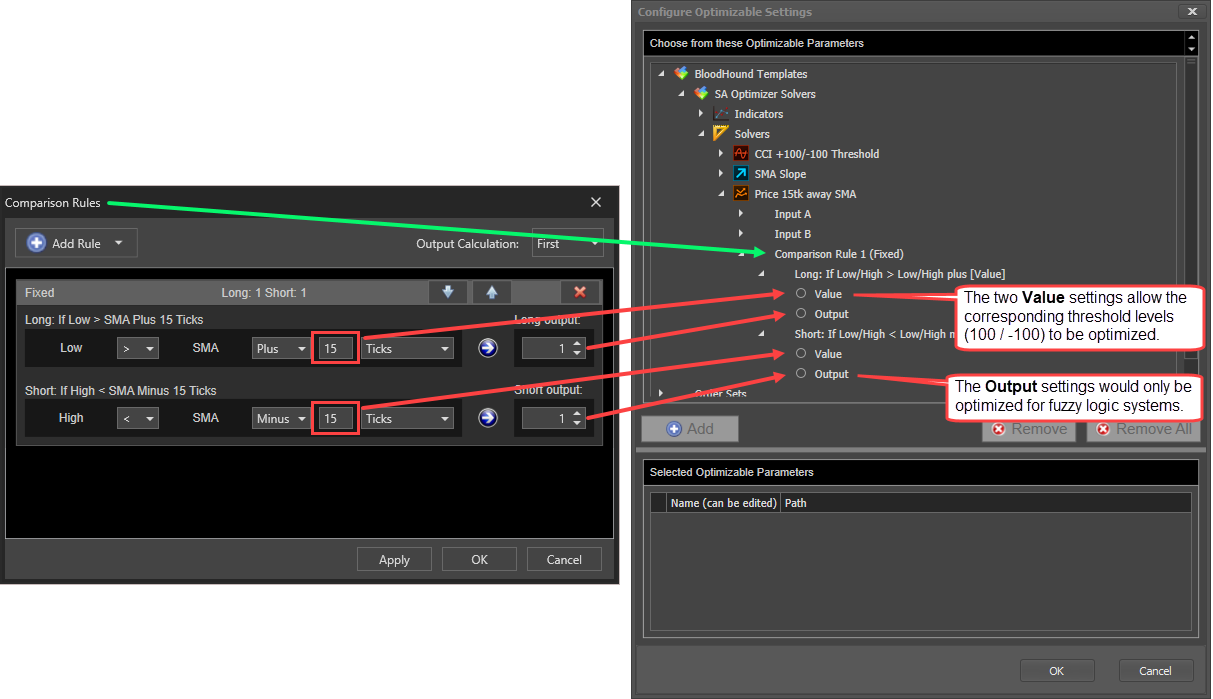Viewport: 1213px width, 699px height.
Task: Click High input label in Short row
Action: click(x=71, y=418)
